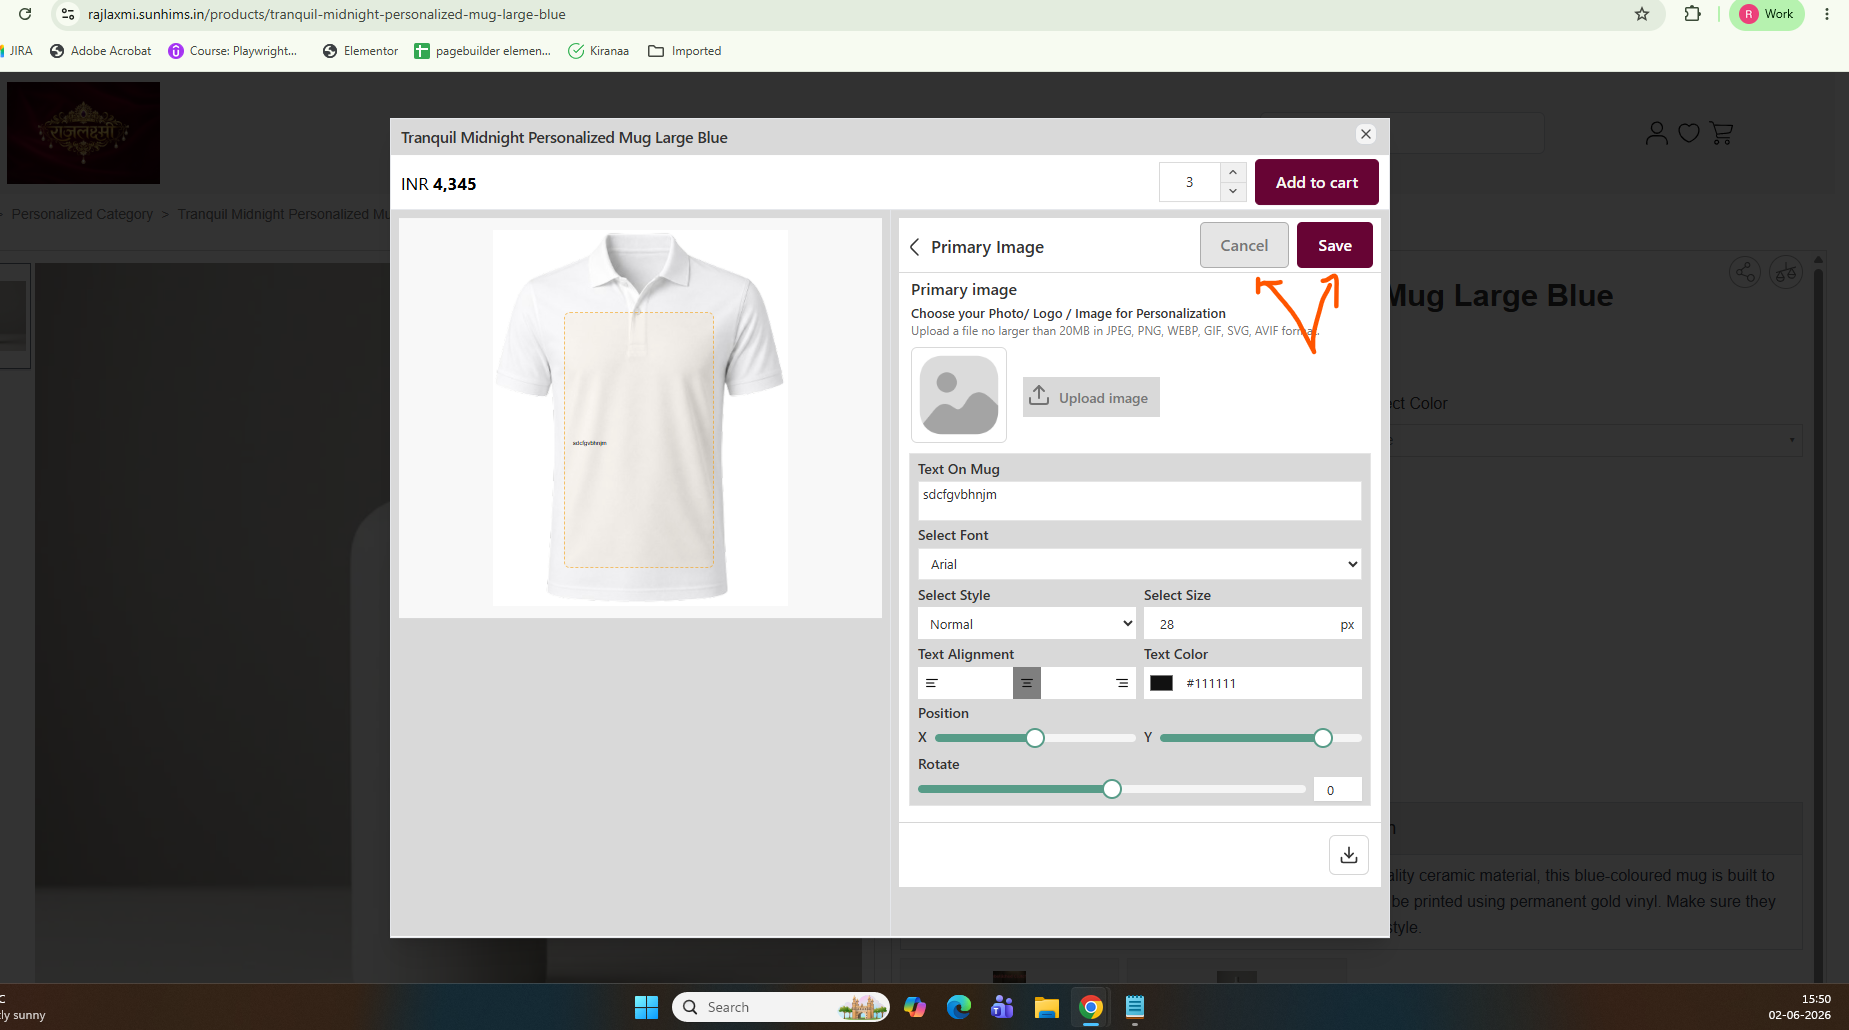Viewport: 1849px width, 1030px height.
Task: Open Notepad from the taskbar
Action: [1135, 1007]
